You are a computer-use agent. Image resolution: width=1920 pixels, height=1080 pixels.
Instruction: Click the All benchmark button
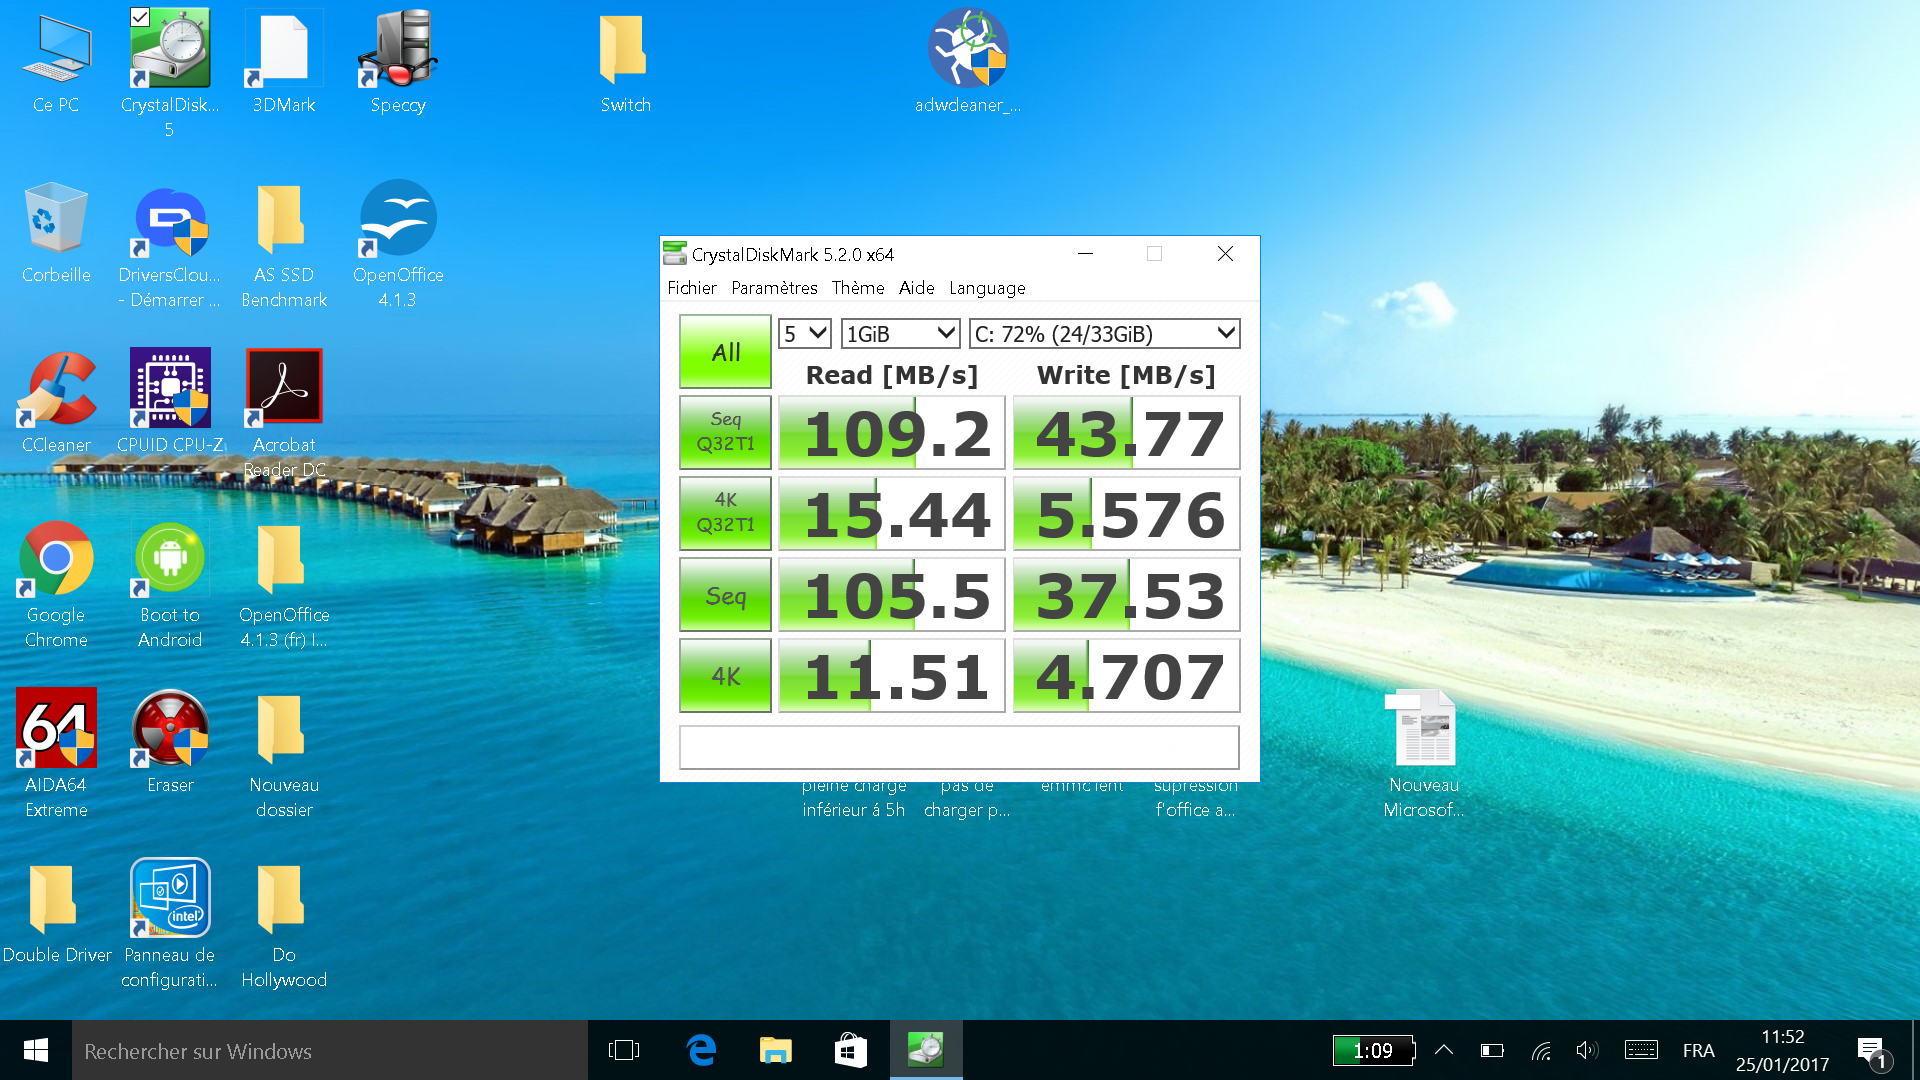coord(725,352)
